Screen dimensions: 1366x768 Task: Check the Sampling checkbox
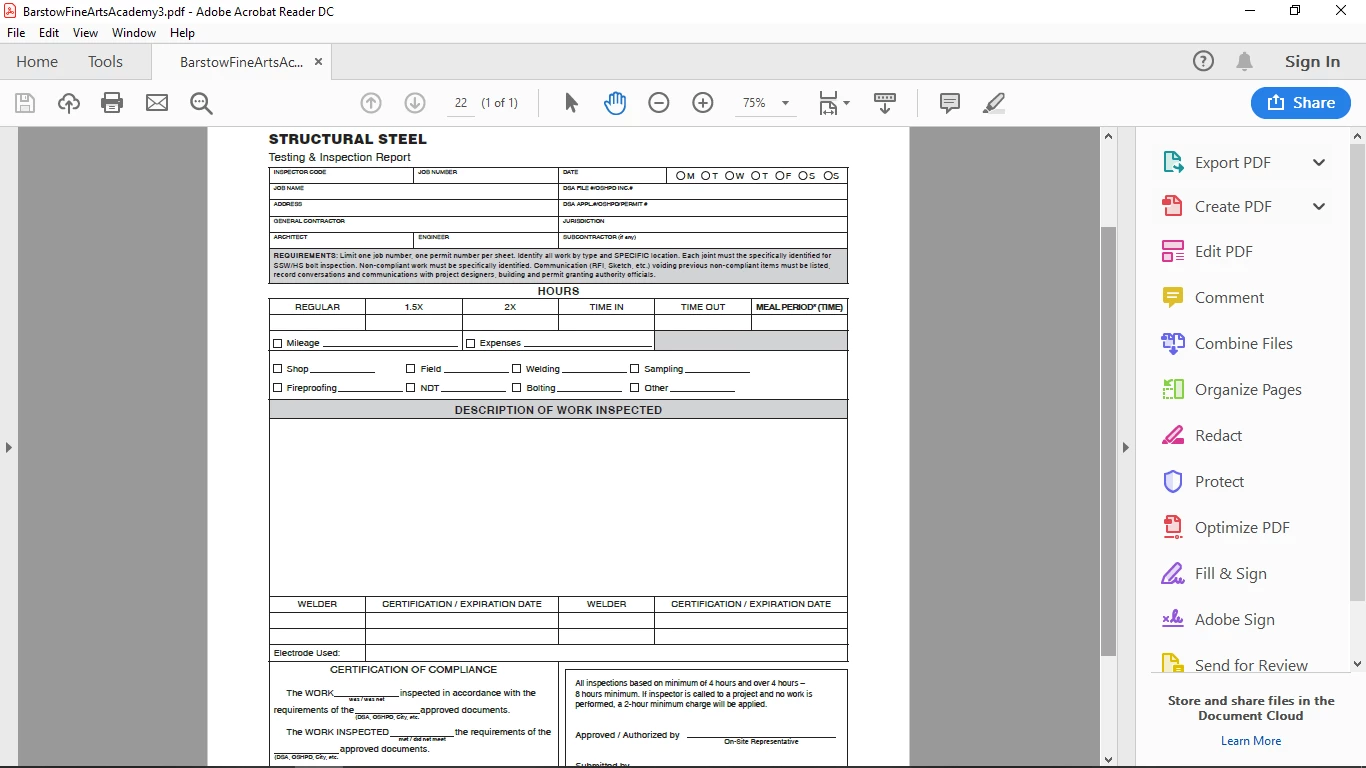click(x=635, y=369)
